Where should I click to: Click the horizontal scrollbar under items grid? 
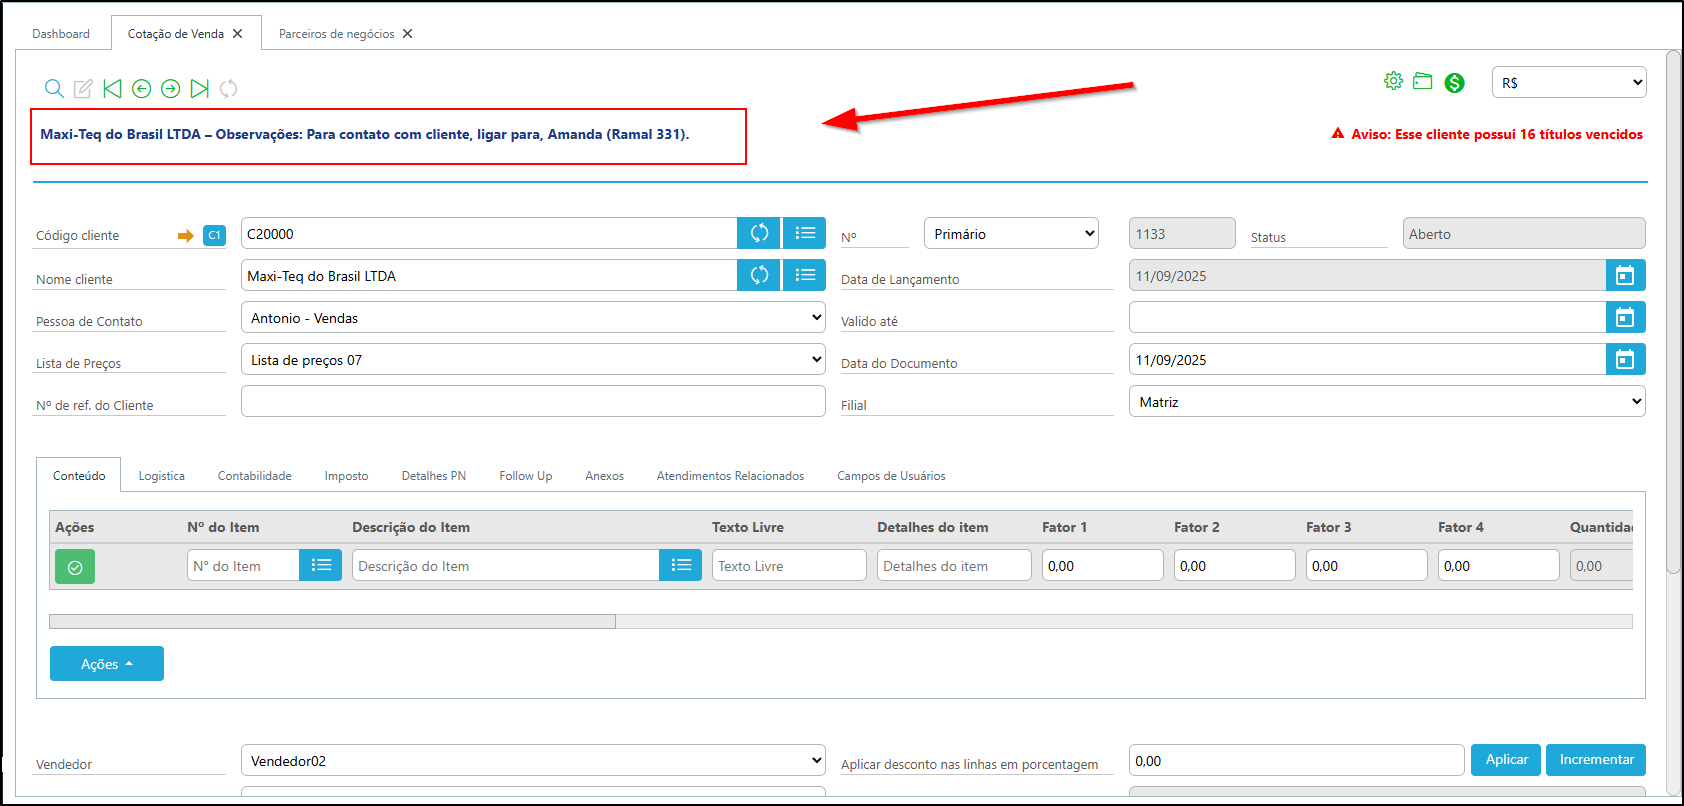[332, 622]
